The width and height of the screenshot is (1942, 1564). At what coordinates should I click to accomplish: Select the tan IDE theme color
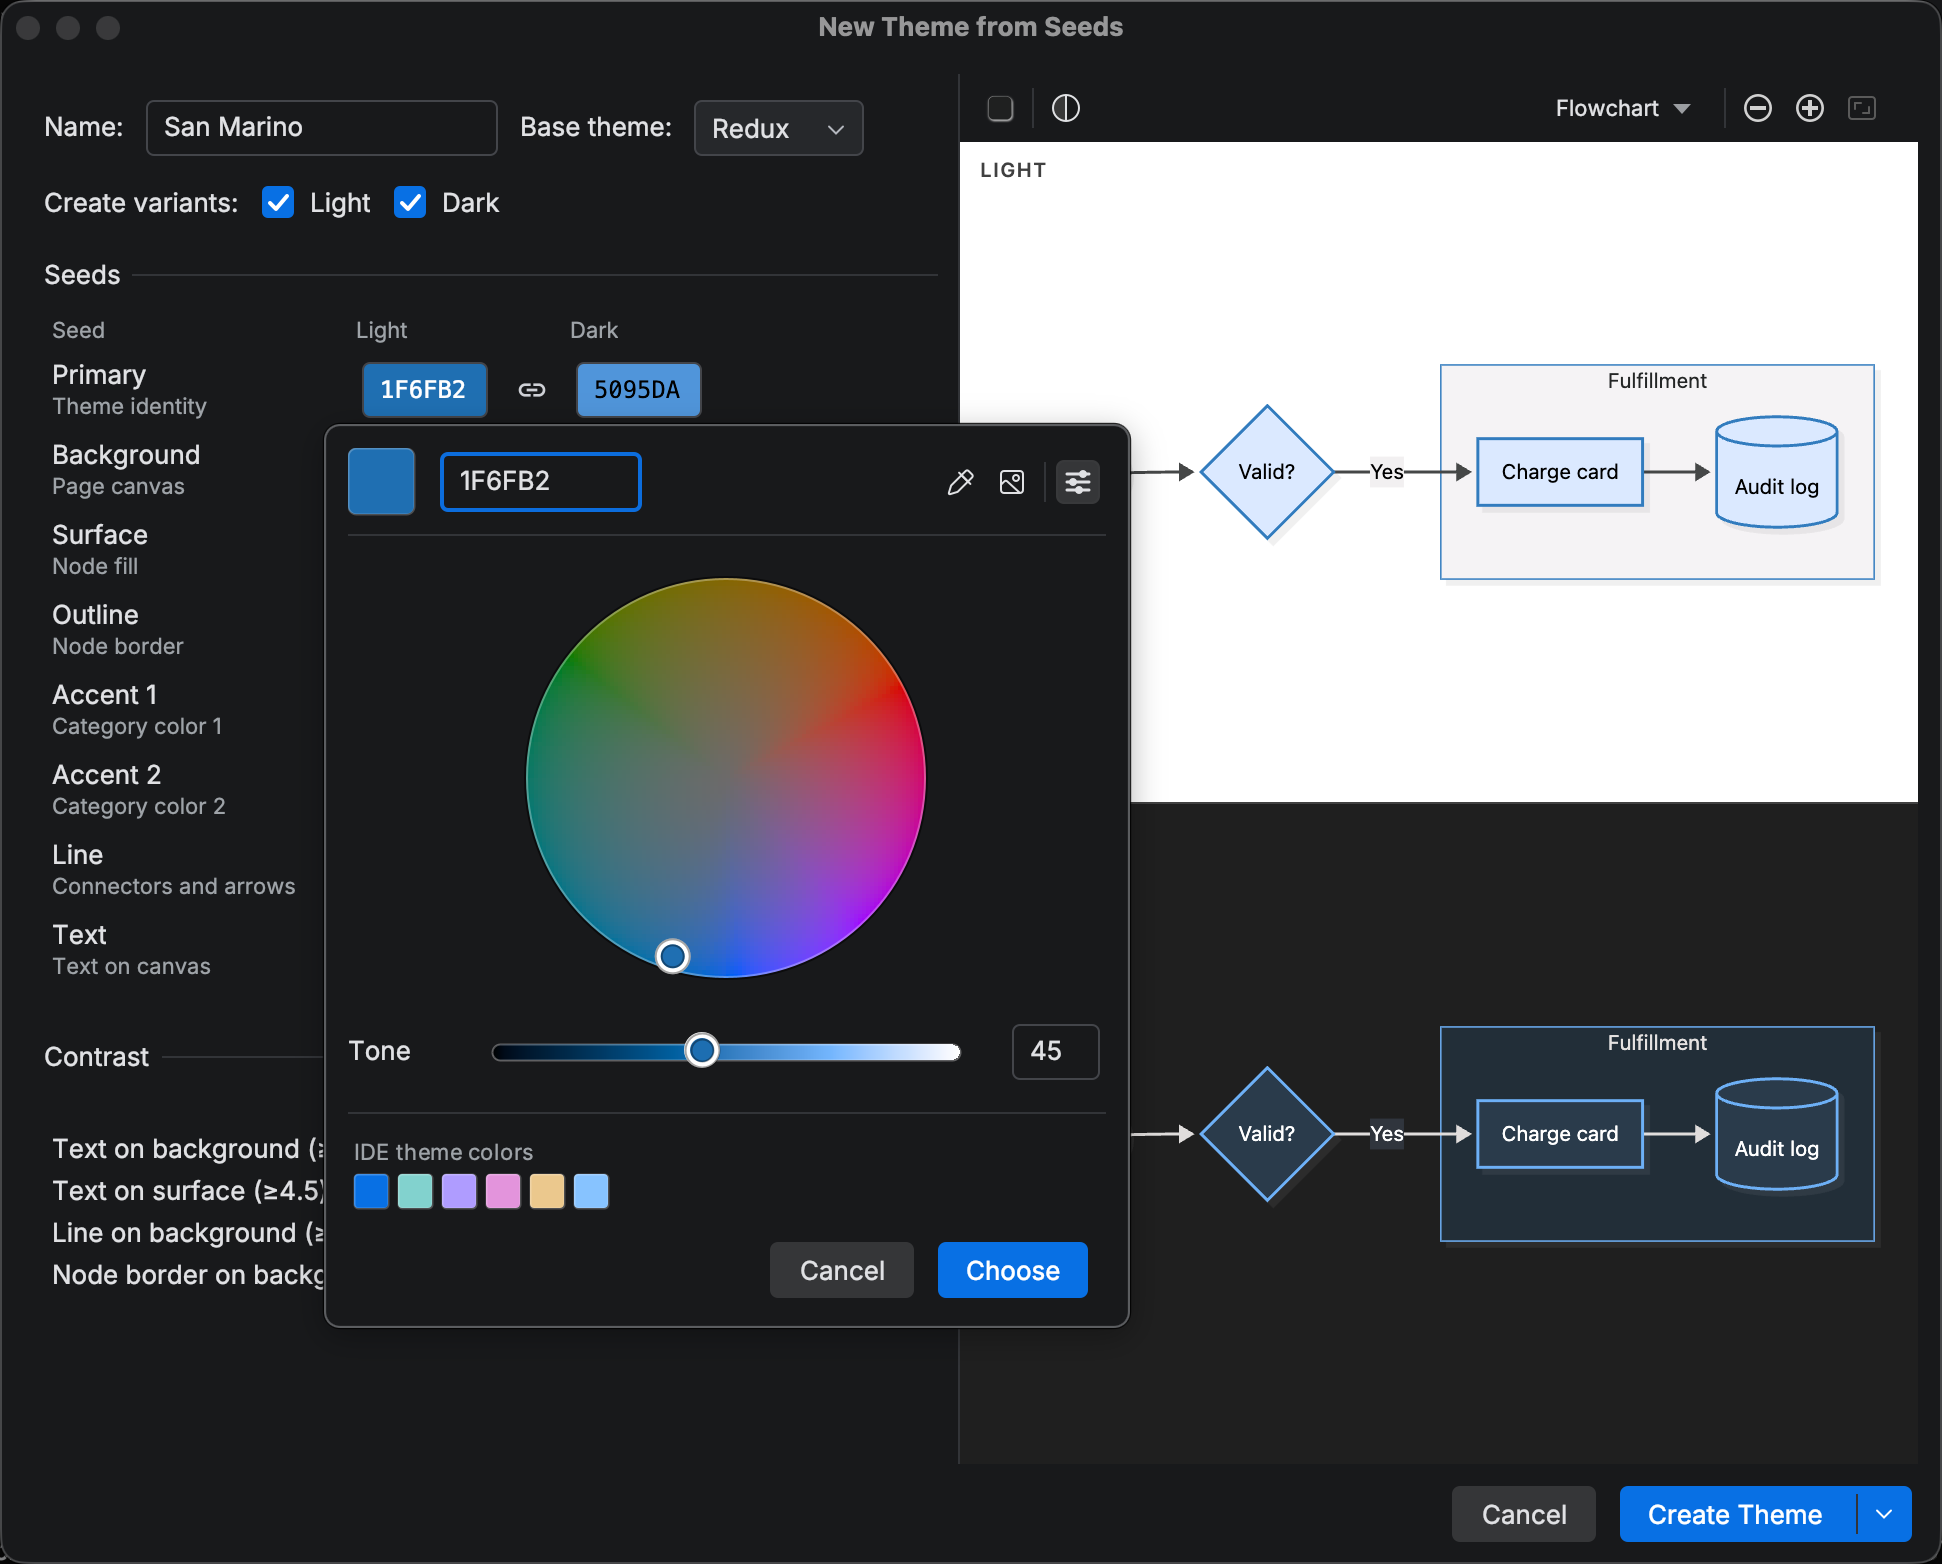547,1191
